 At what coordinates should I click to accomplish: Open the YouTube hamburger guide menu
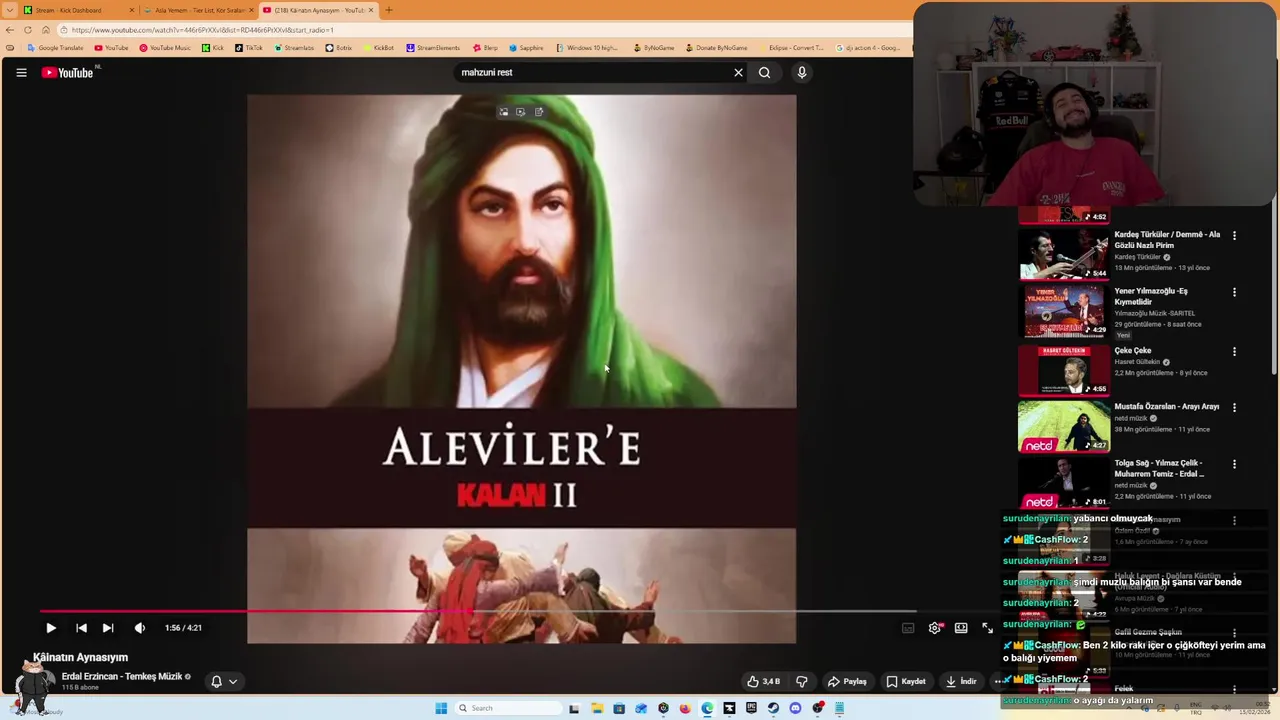(21, 72)
